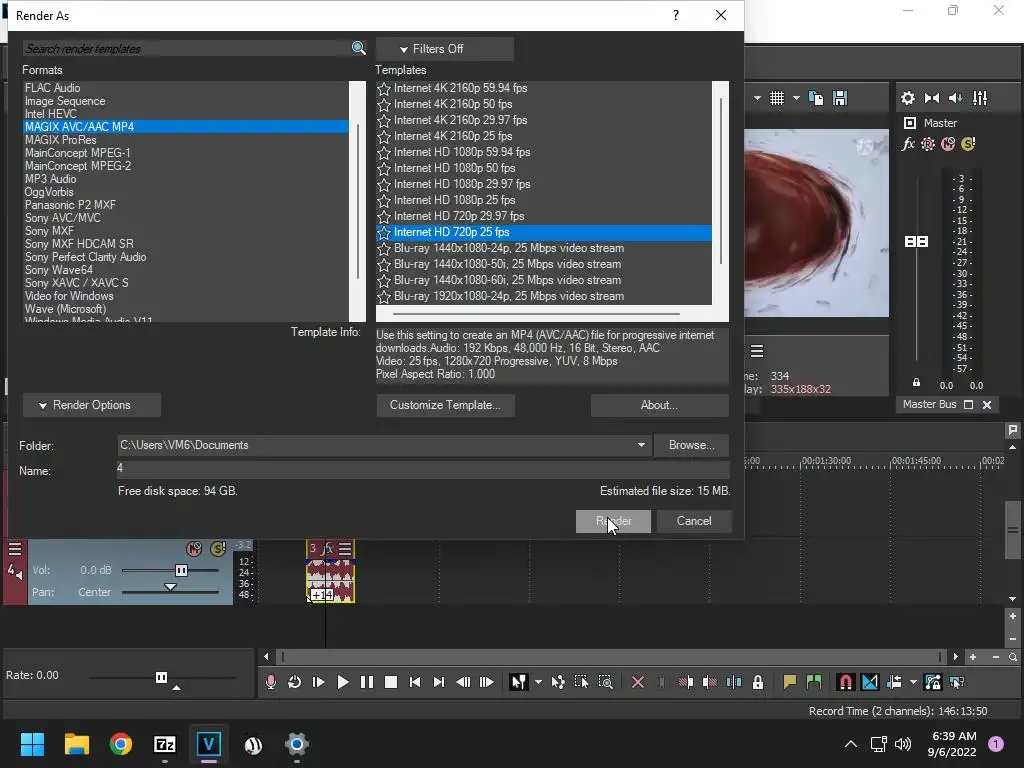
Task: Insert a marker with yellow flag icon
Action: [x=790, y=682]
